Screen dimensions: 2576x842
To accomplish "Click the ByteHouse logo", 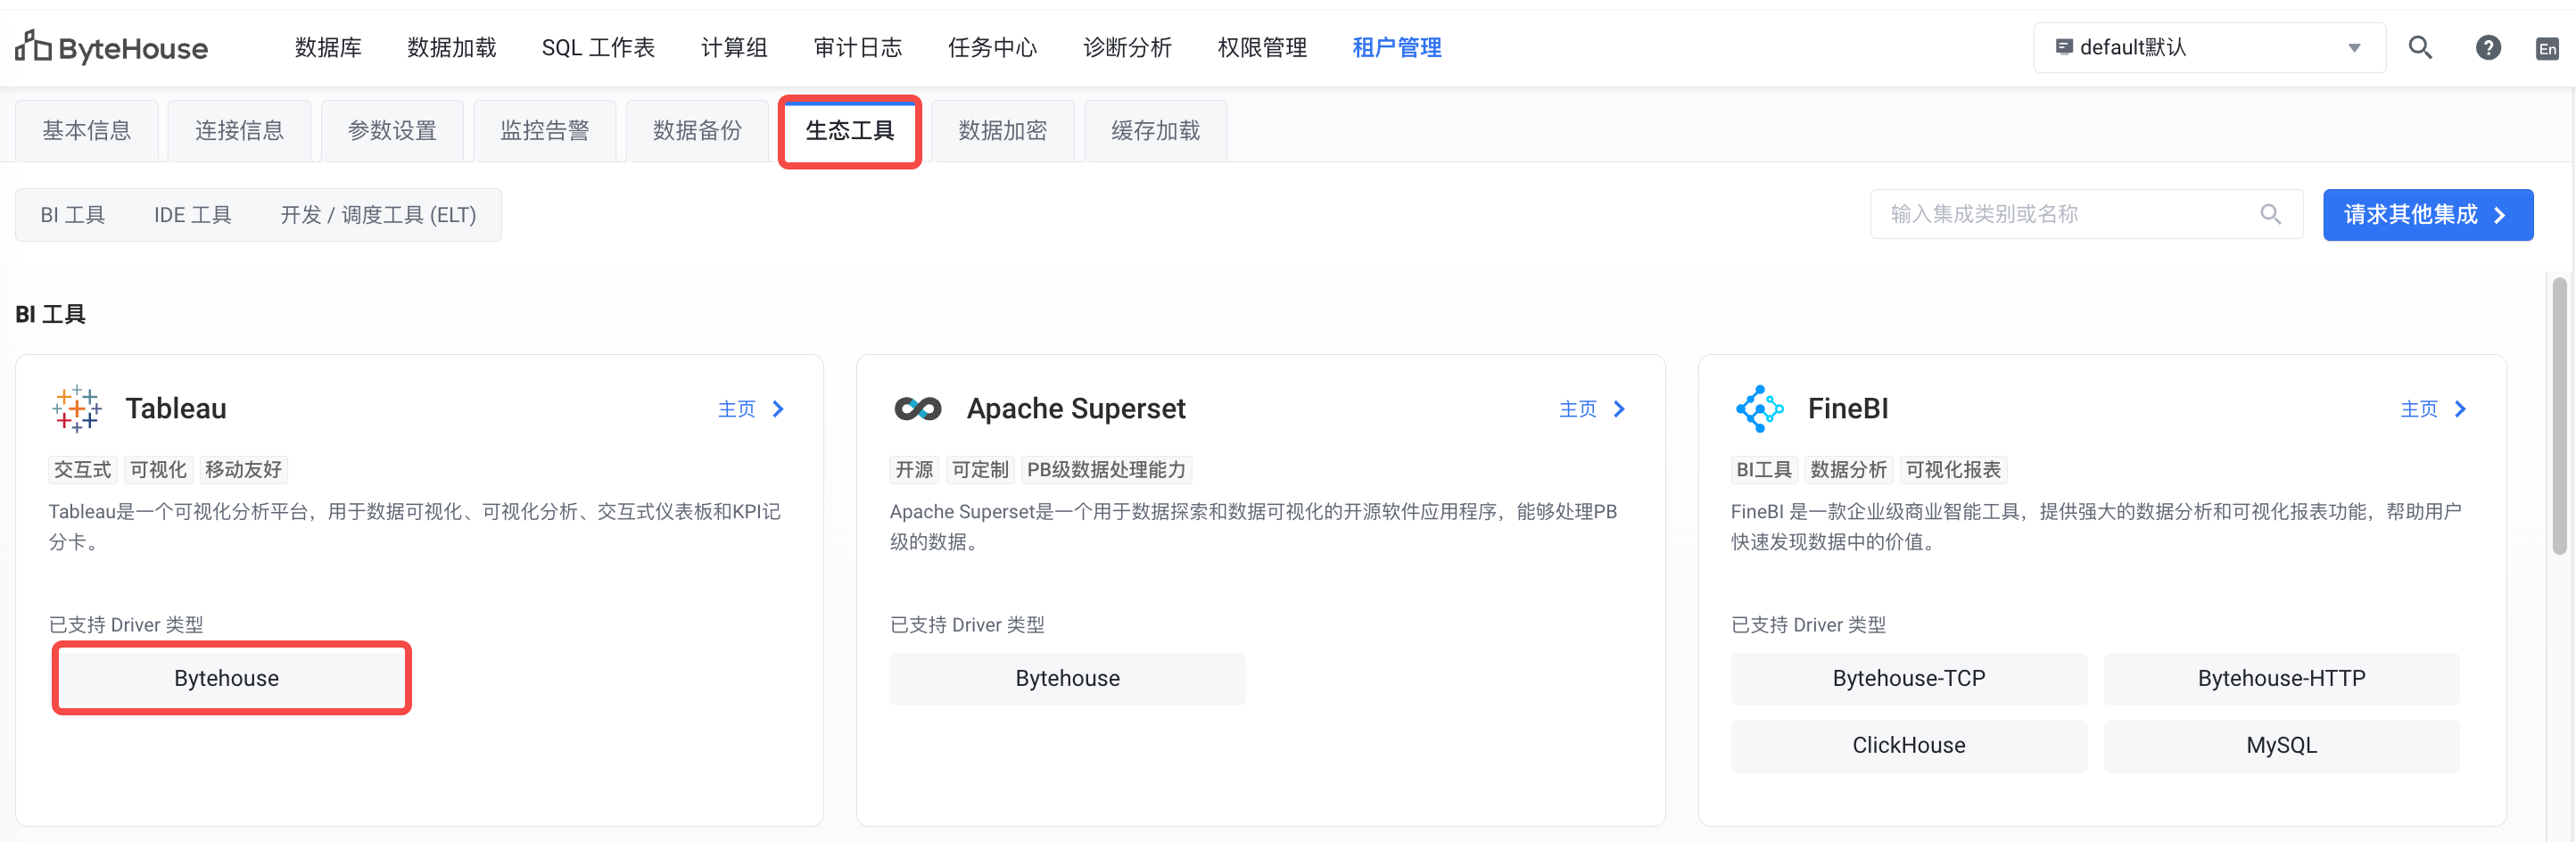I will tap(111, 47).
